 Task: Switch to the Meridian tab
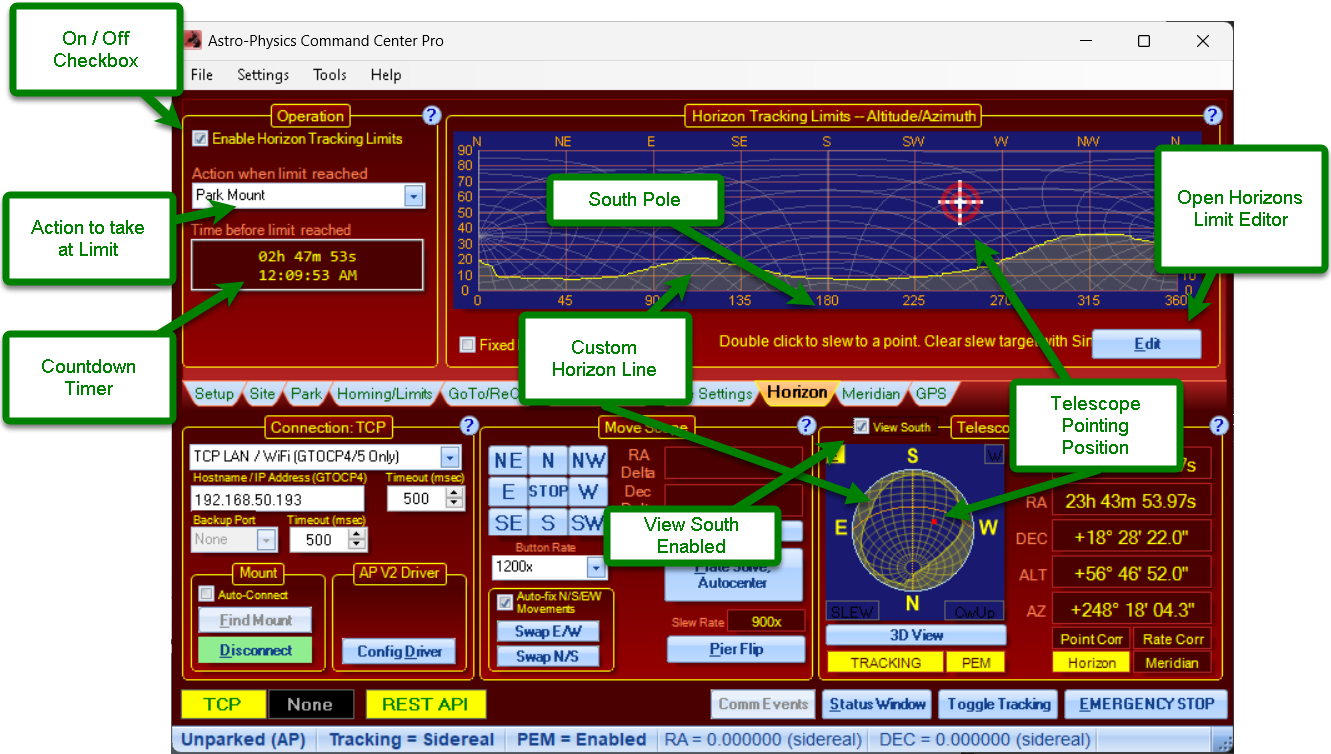point(871,394)
